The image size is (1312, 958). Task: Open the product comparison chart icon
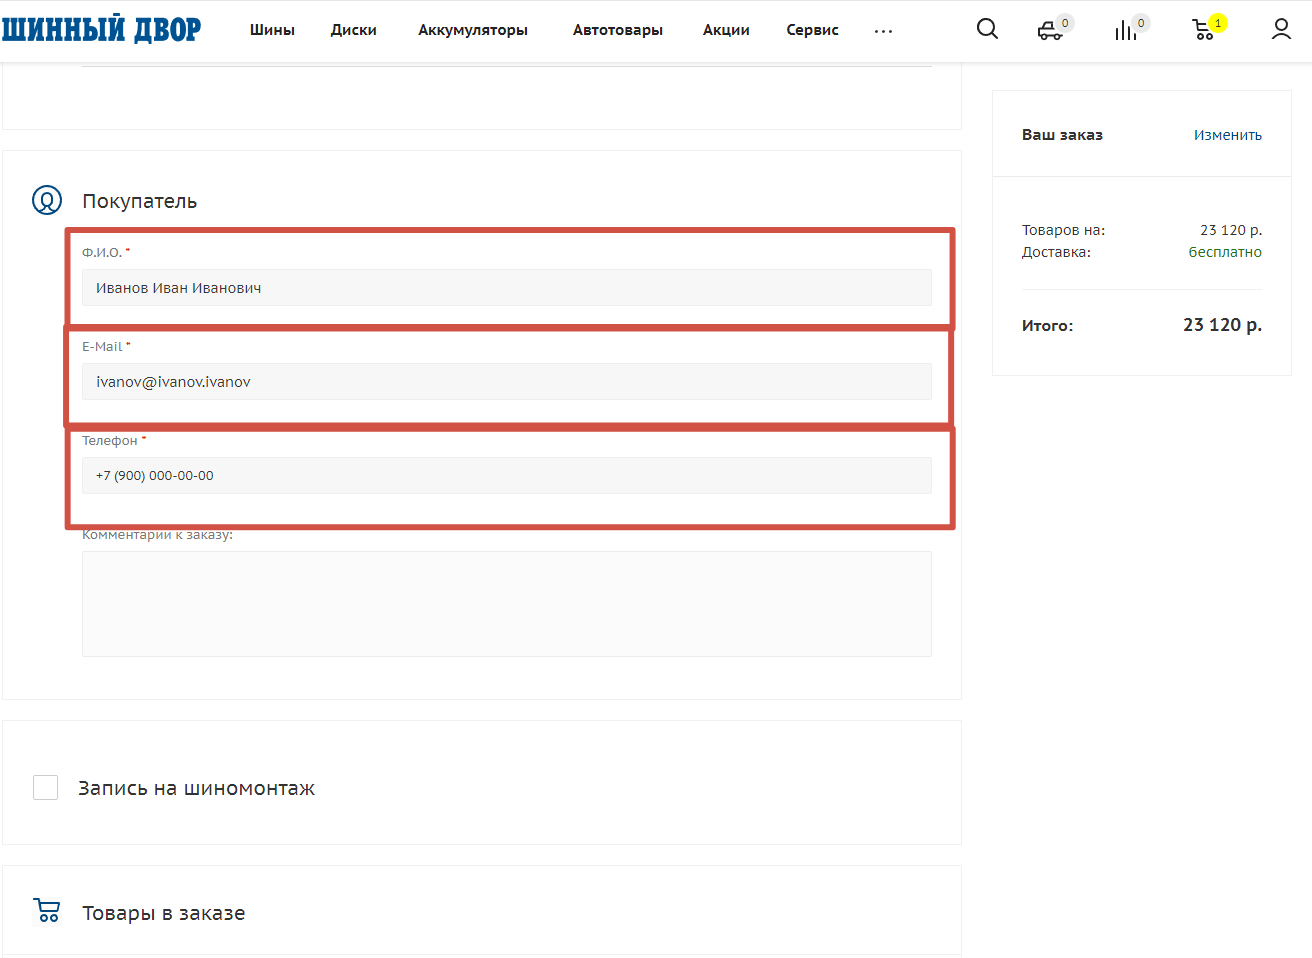pos(1126,31)
